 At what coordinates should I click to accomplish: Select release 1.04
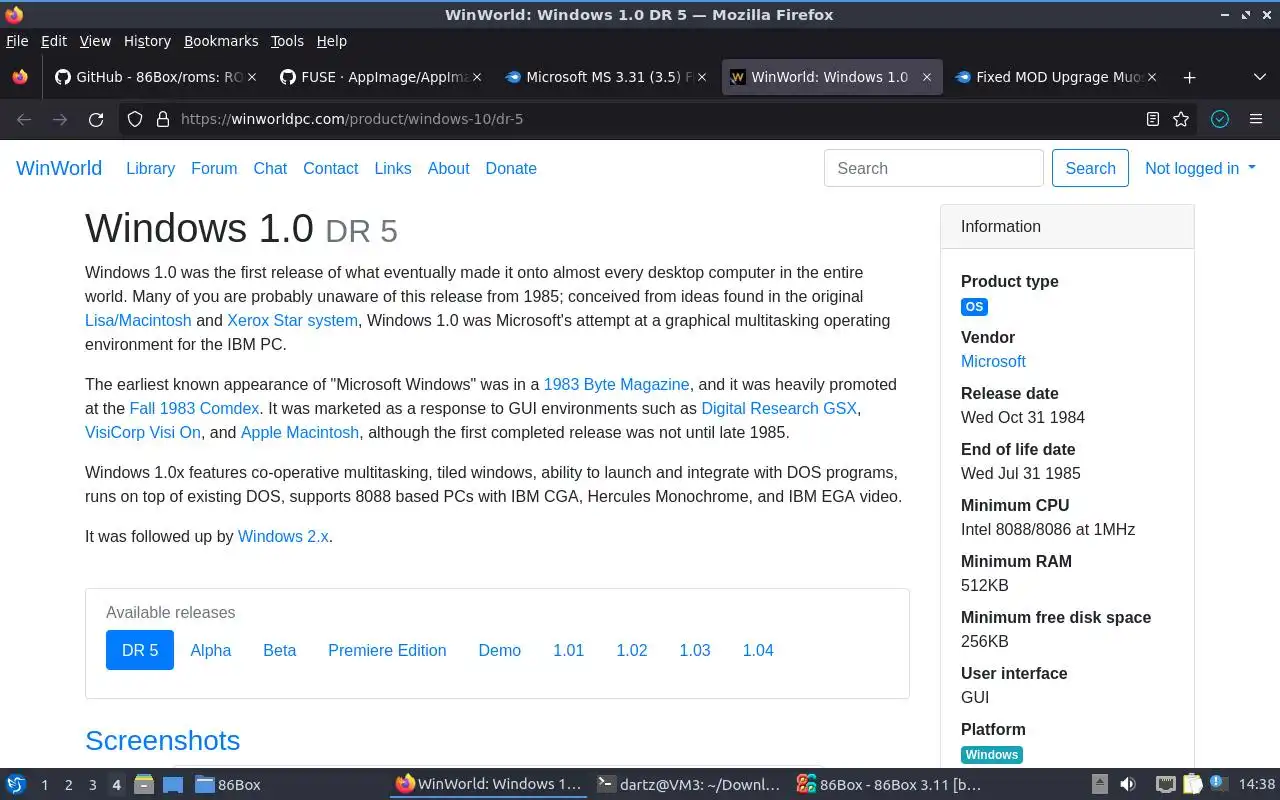coord(758,650)
